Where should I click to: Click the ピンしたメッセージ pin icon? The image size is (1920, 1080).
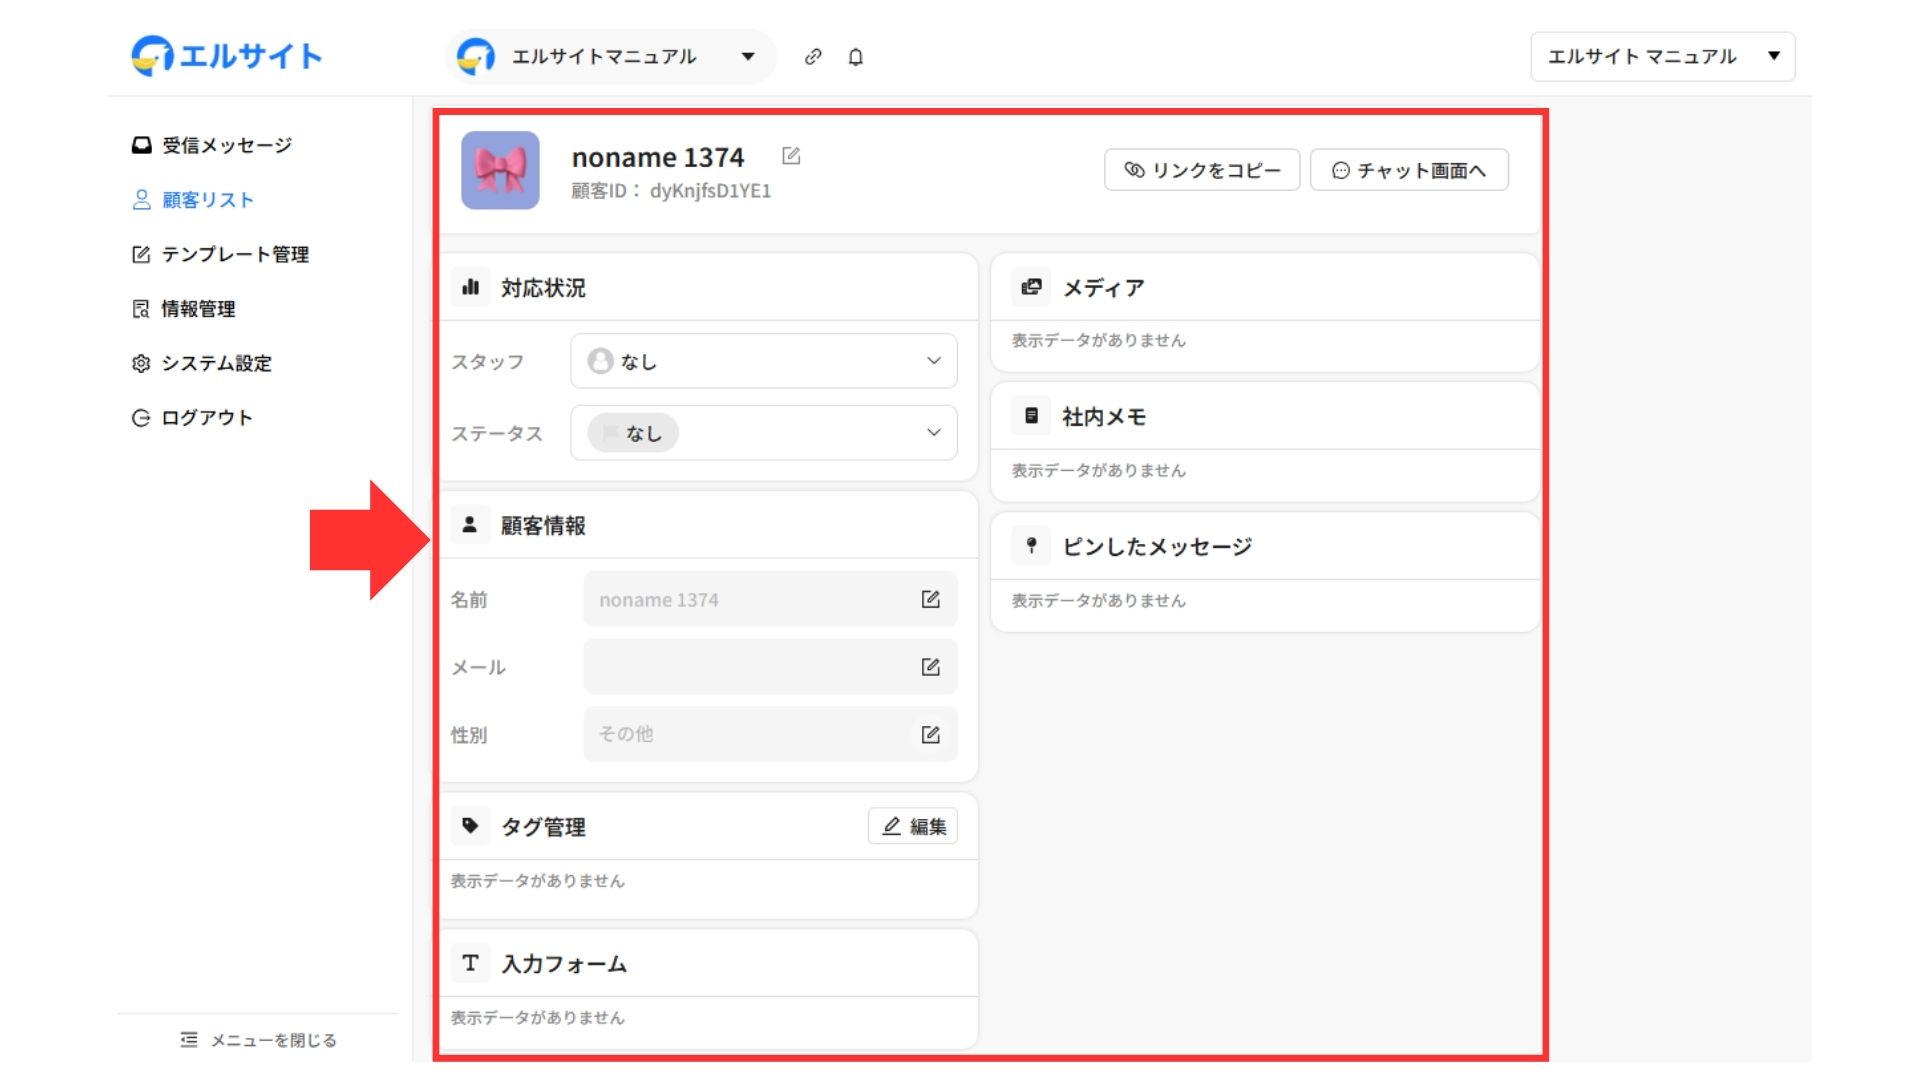1031,546
